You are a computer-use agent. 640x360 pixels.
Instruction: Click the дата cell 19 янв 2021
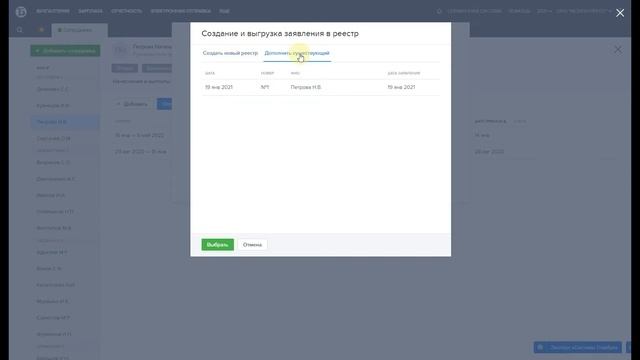point(219,87)
